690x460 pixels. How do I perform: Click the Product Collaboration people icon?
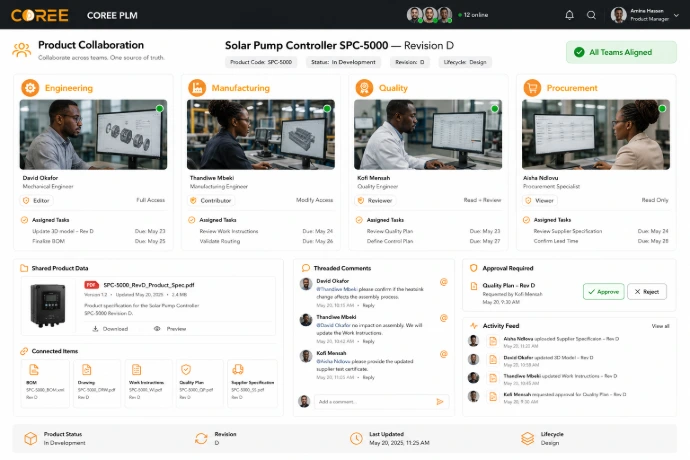pyautogui.click(x=22, y=50)
